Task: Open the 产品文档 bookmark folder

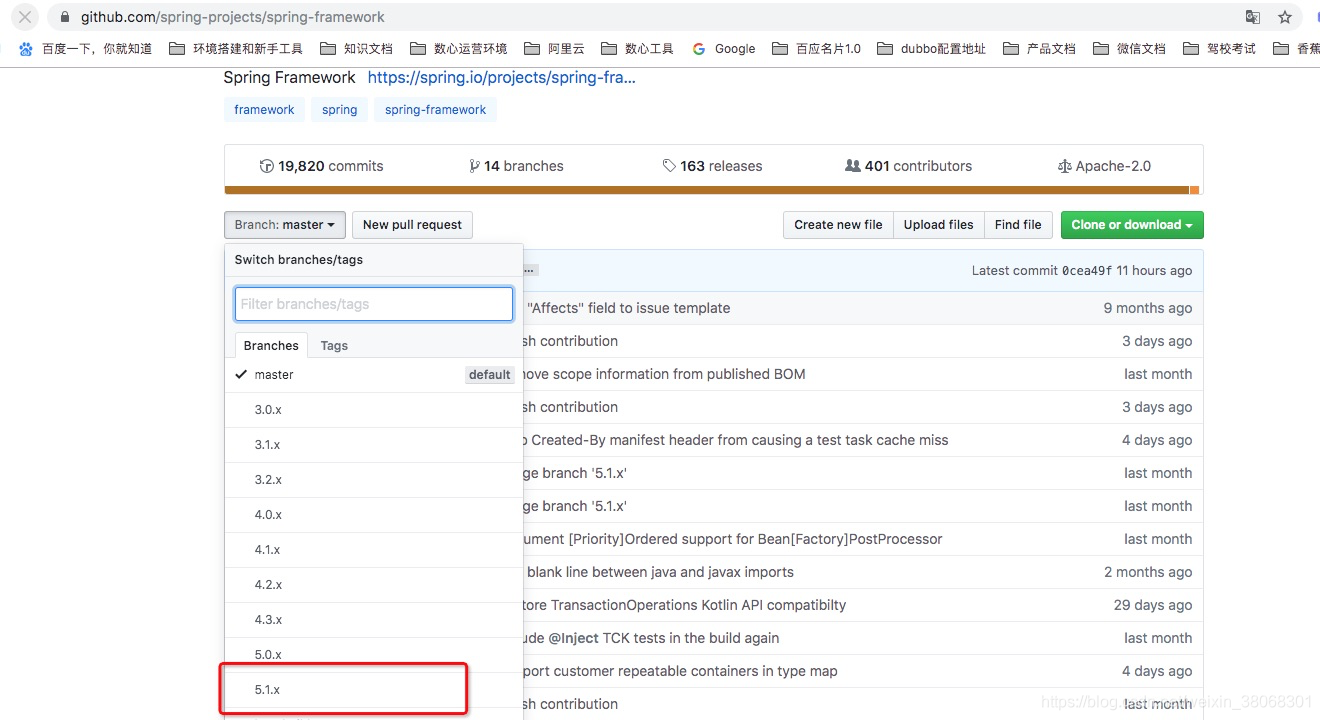Action: click(x=1039, y=48)
